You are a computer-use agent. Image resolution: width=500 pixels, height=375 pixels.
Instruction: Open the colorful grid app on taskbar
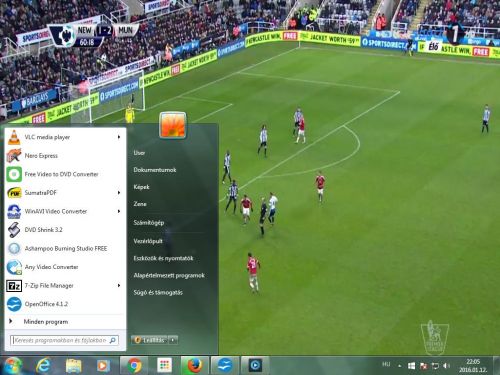tap(164, 366)
